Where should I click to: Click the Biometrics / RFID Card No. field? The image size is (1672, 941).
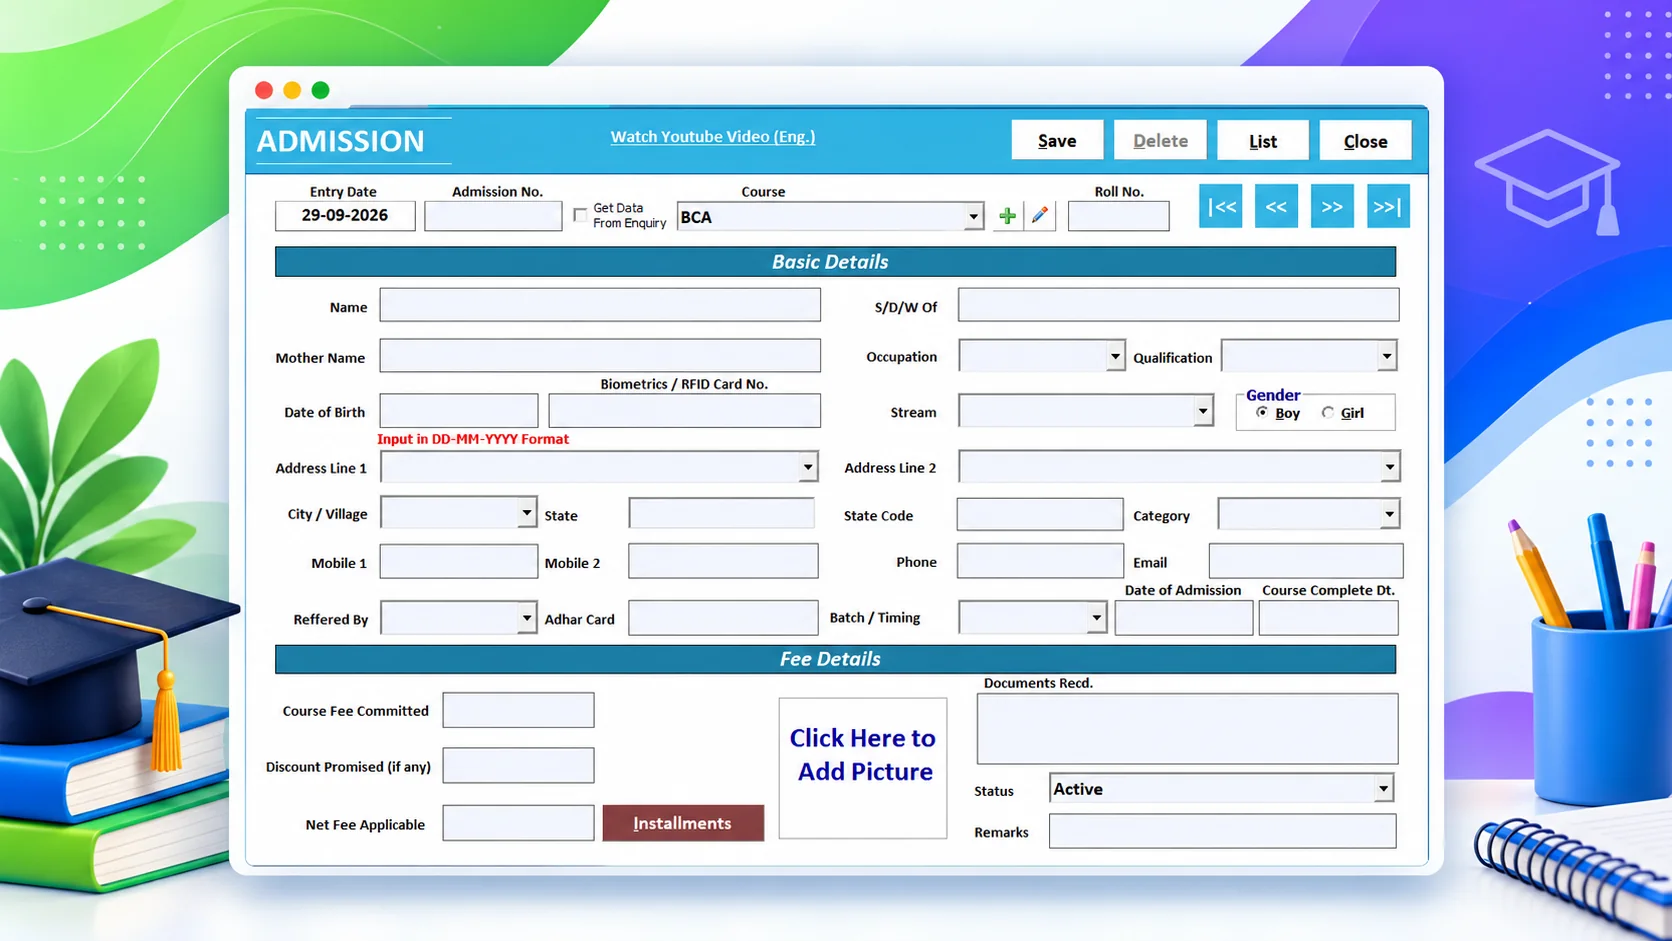[685, 411]
